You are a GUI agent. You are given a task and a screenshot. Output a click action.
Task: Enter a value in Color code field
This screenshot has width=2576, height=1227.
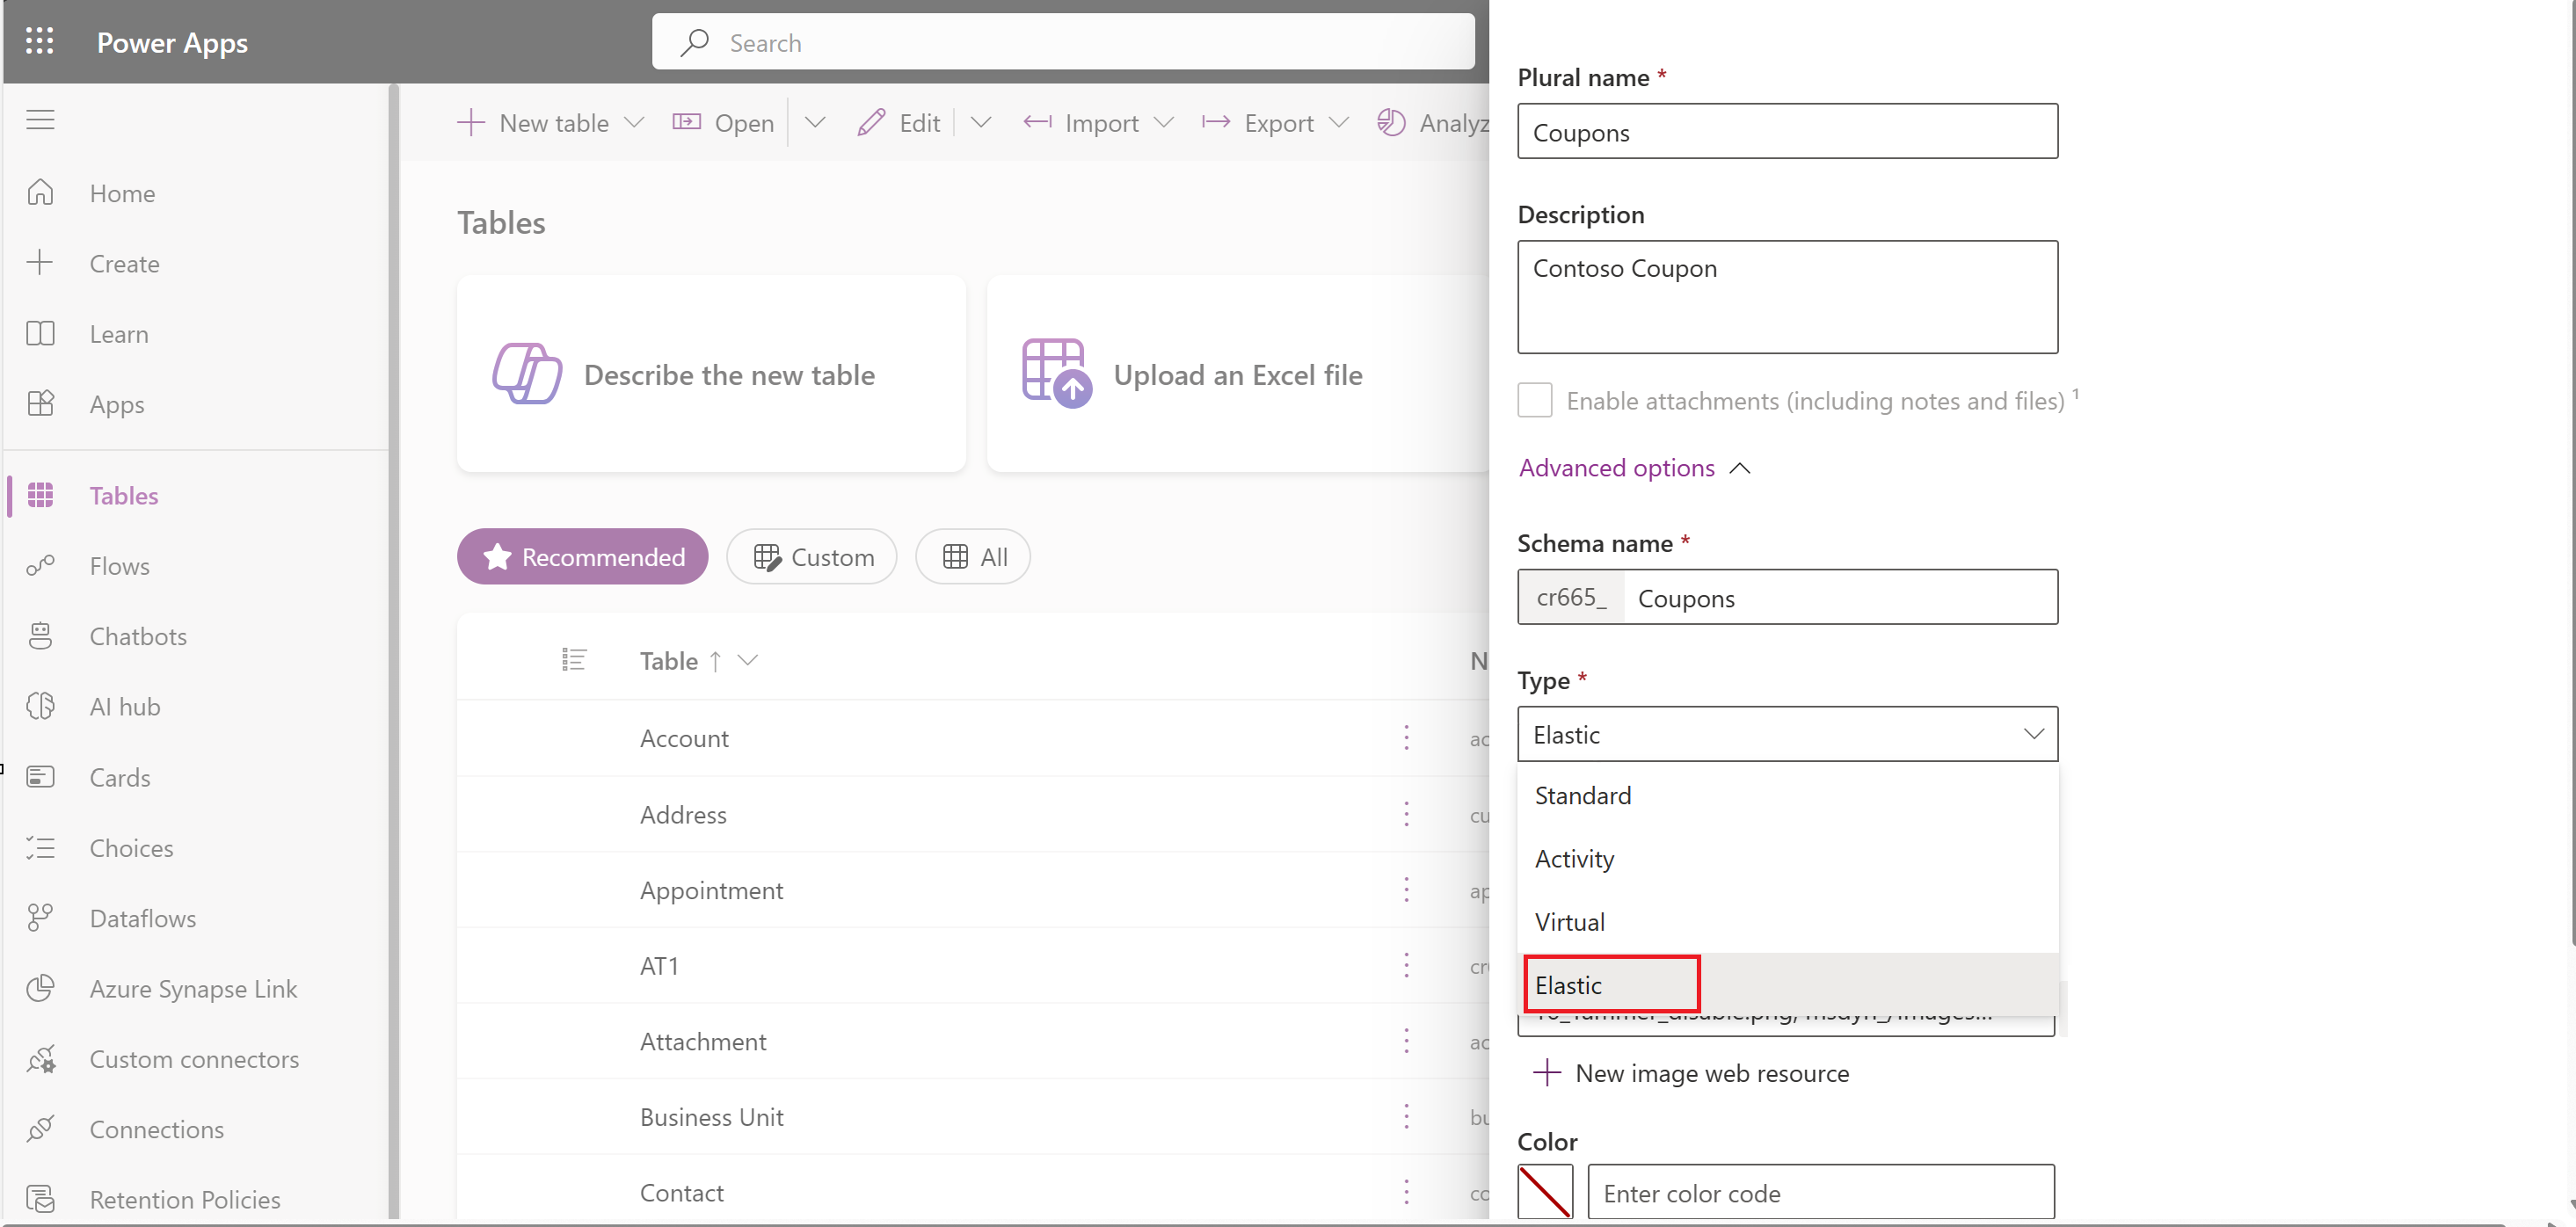pos(1819,1193)
